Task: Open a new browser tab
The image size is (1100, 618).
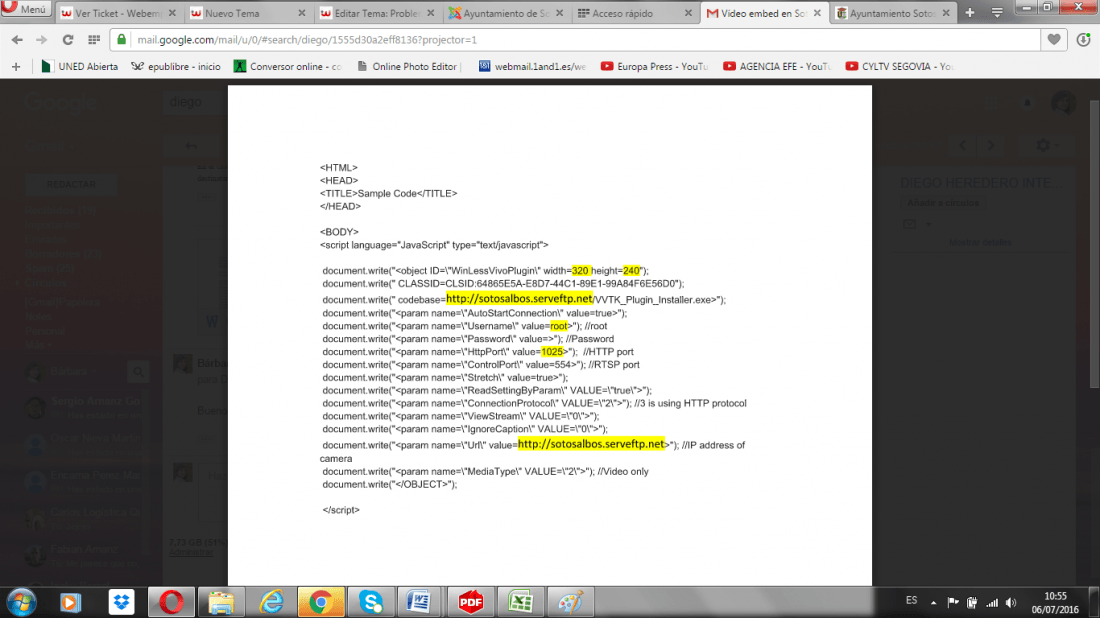Action: [970, 13]
